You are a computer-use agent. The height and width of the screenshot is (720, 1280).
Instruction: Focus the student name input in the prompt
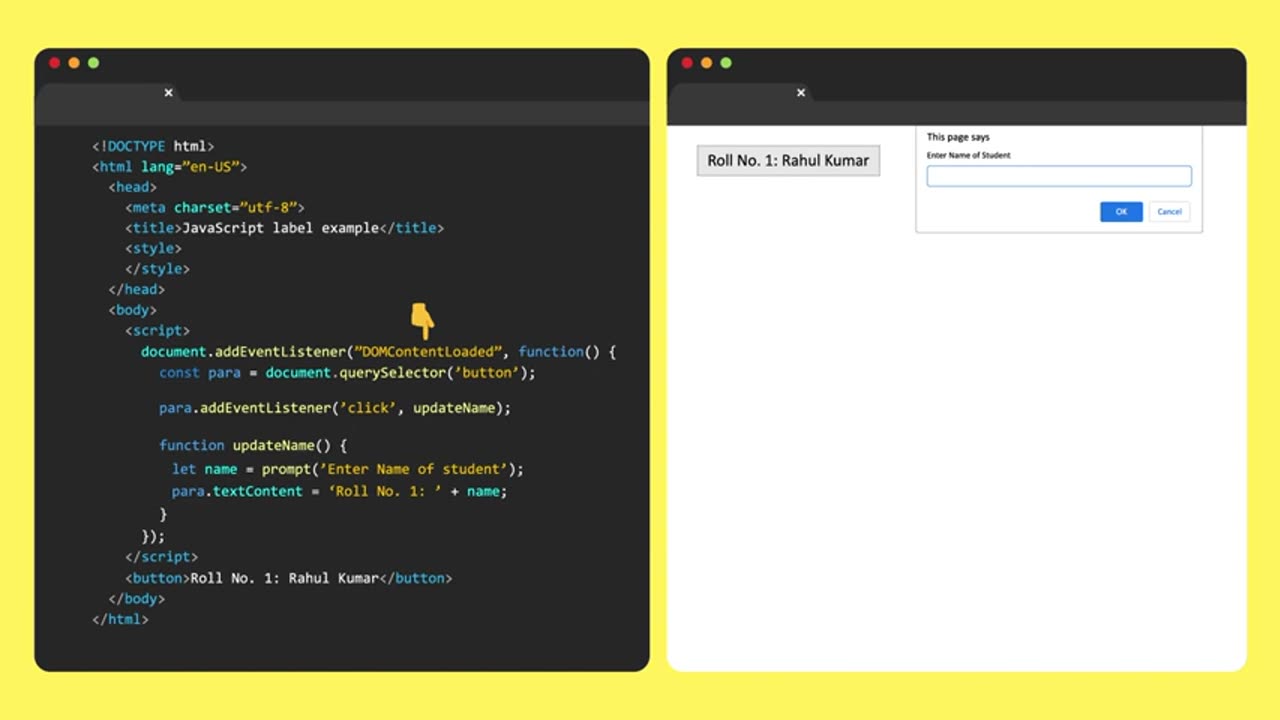(x=1059, y=176)
